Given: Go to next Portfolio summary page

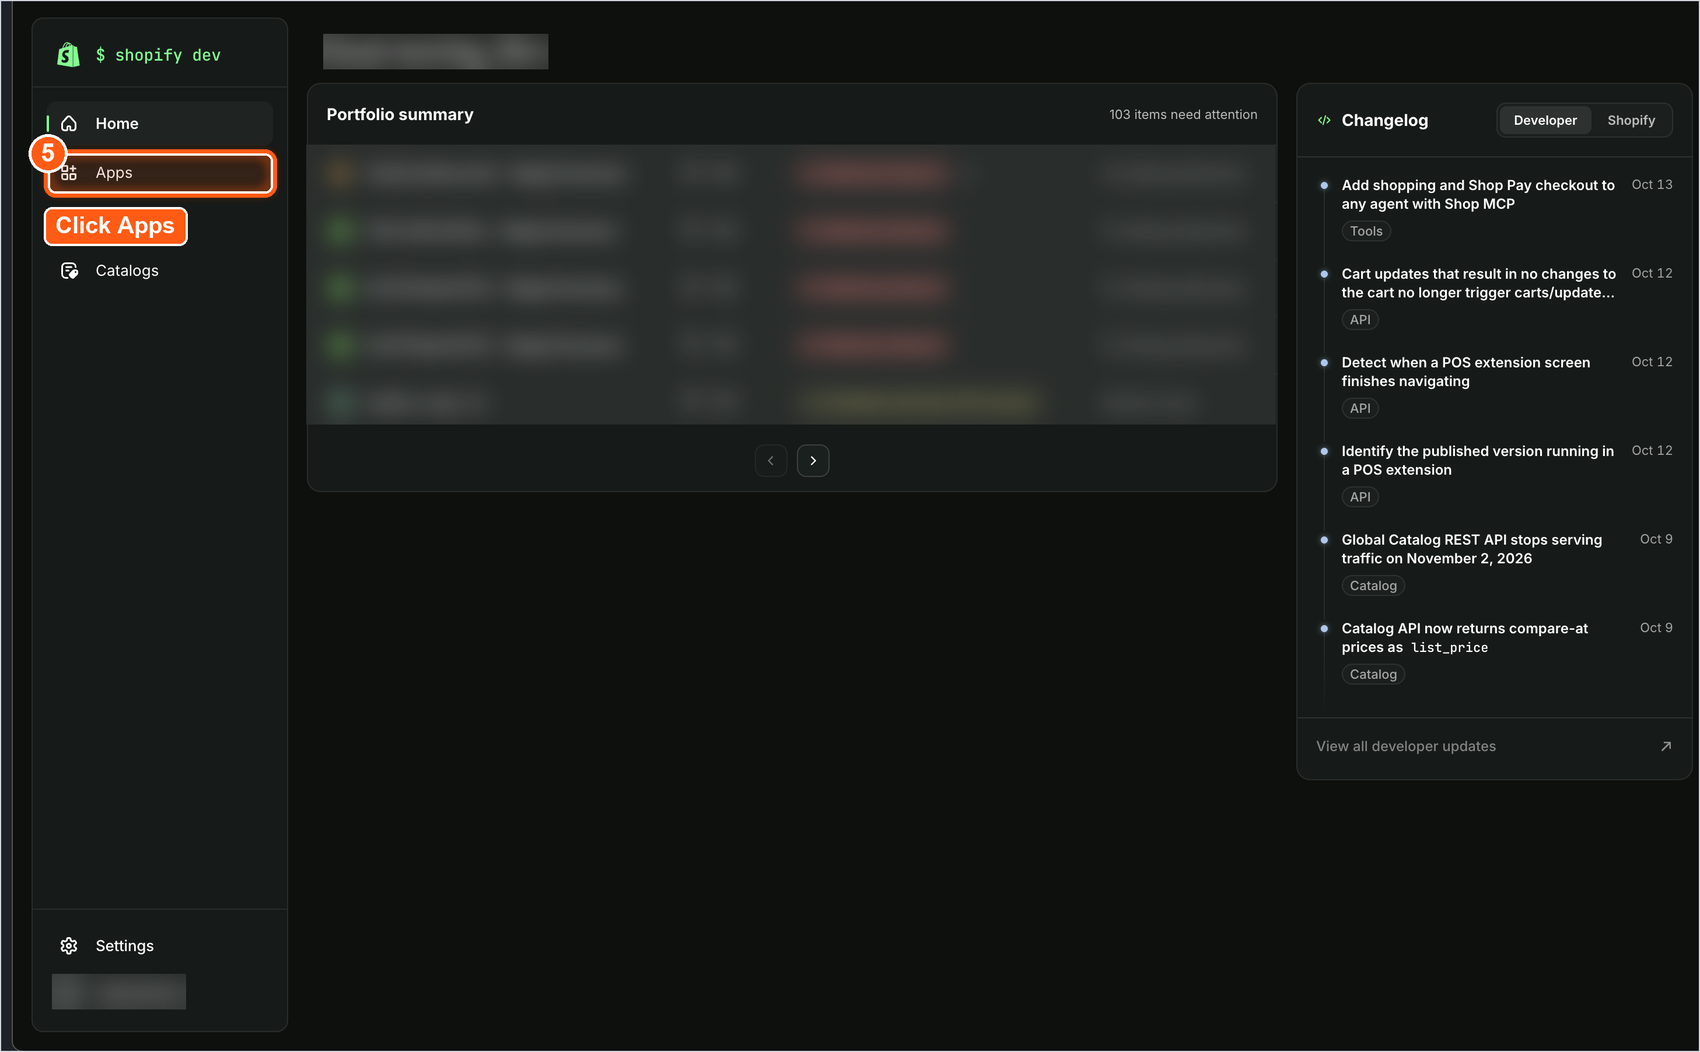Looking at the screenshot, I should click(x=813, y=461).
